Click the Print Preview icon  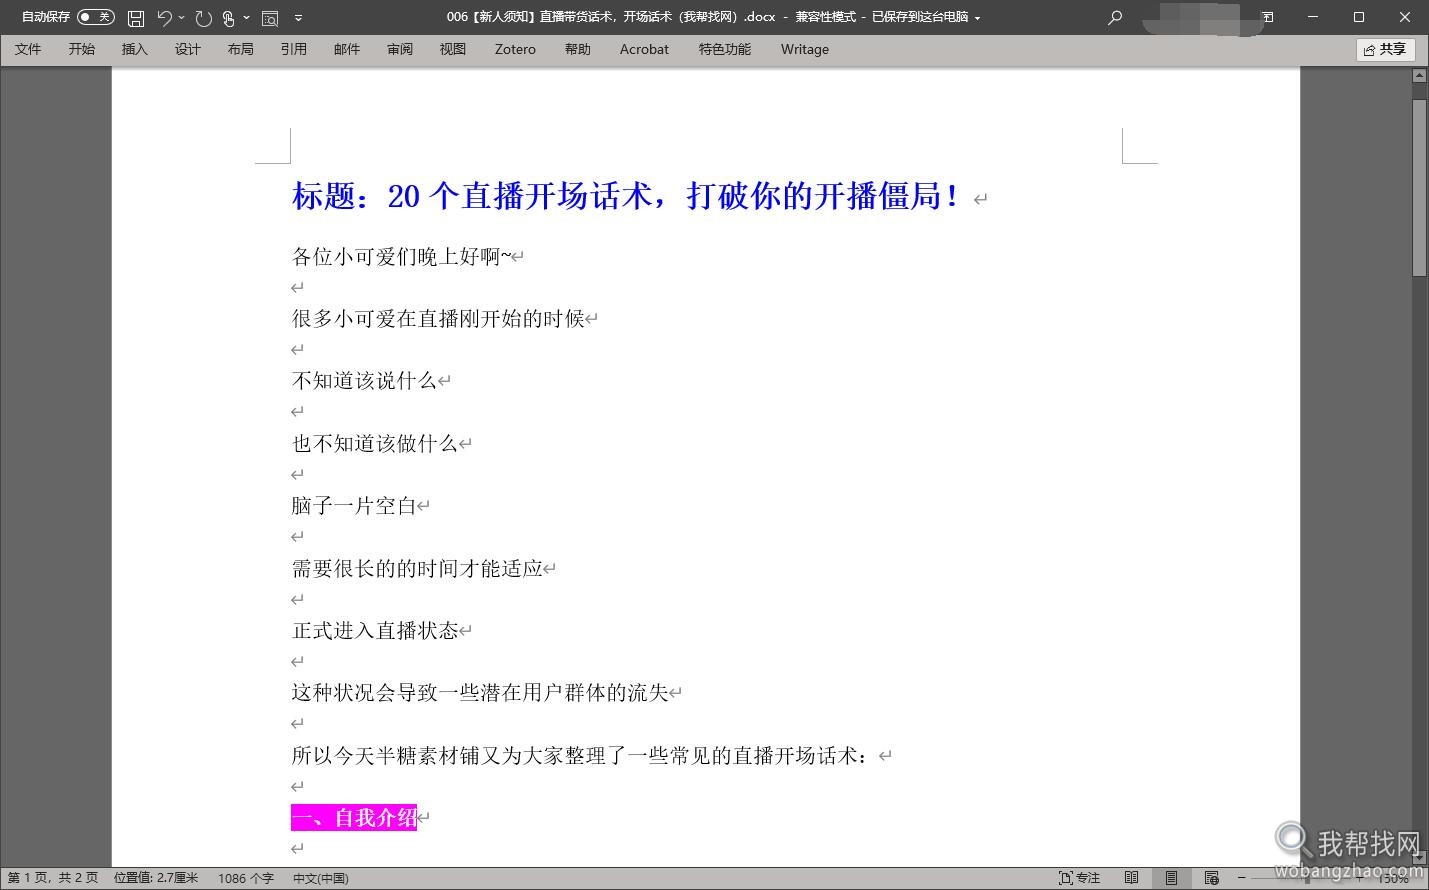270,17
